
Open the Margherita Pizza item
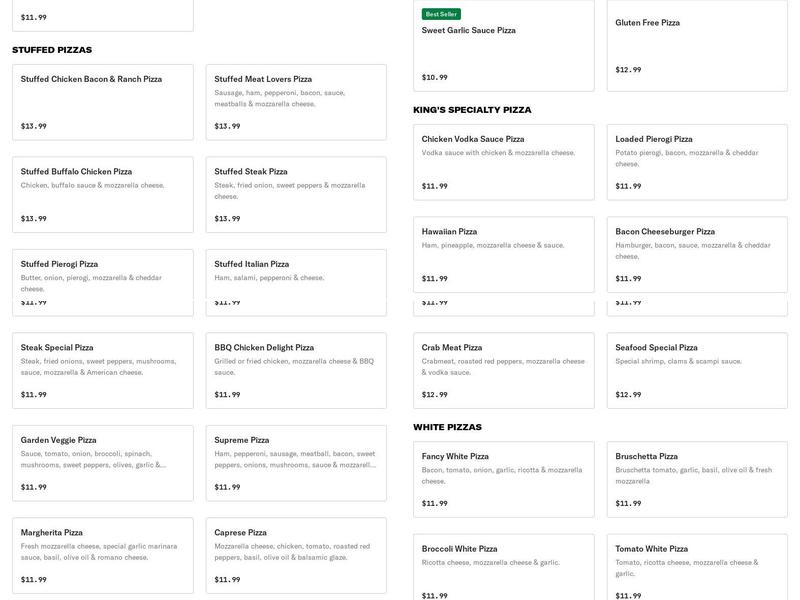102,555
